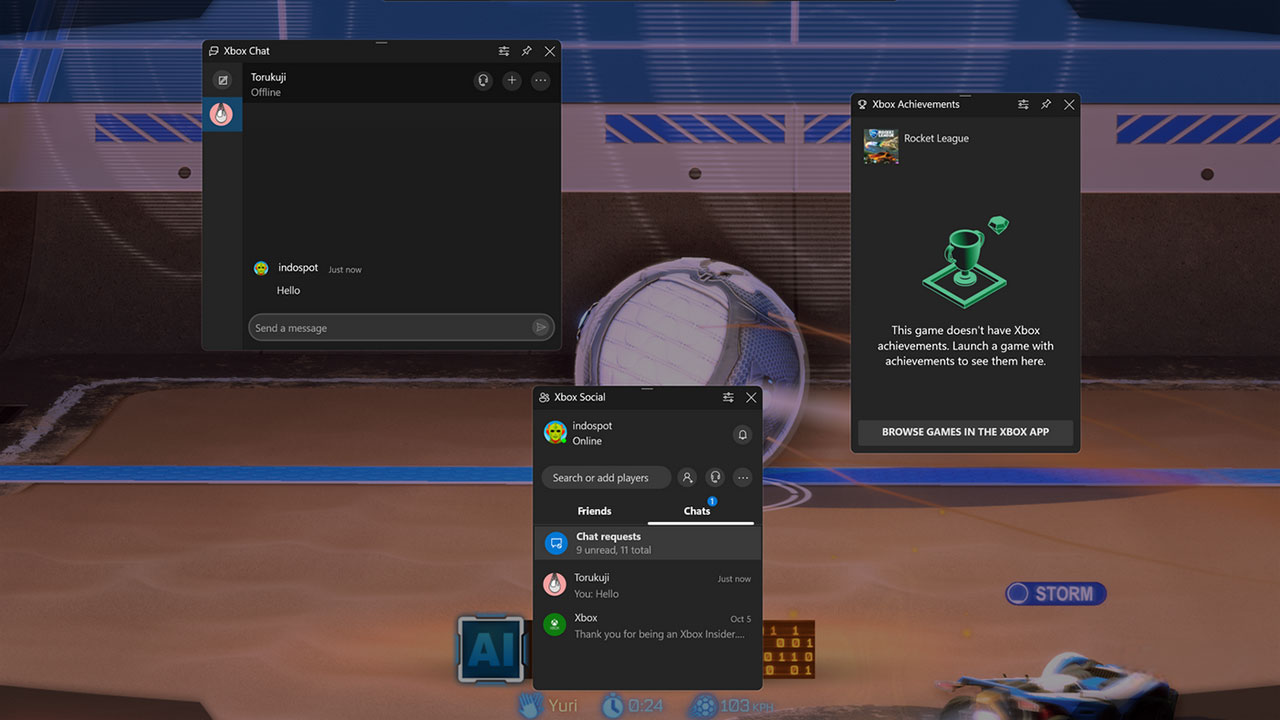Open Xbox Achievements widget options icon

(1023, 104)
